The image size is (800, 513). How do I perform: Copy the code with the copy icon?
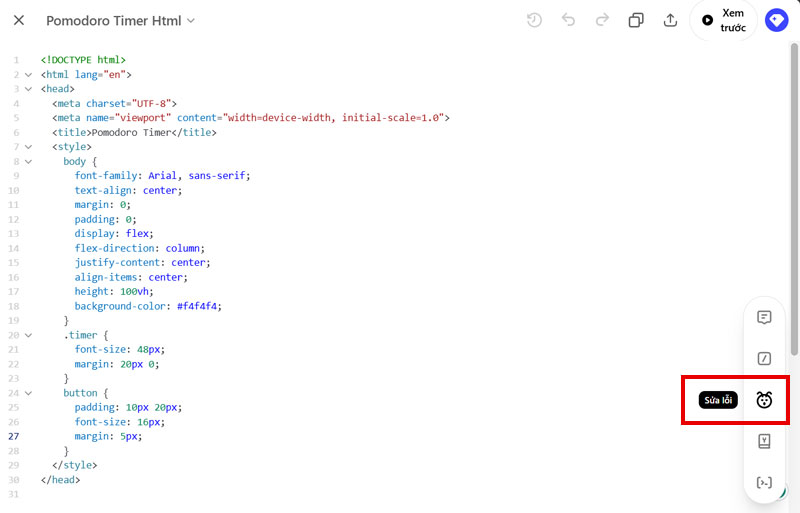pos(636,20)
